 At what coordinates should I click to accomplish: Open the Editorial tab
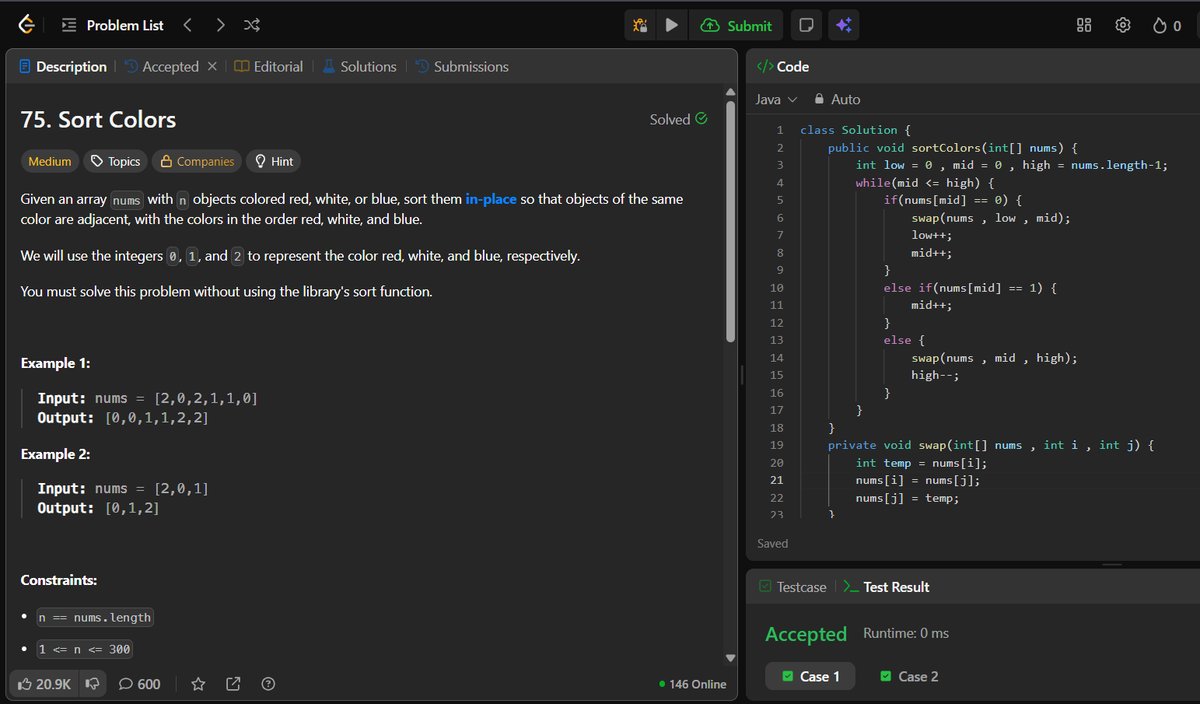(x=268, y=66)
